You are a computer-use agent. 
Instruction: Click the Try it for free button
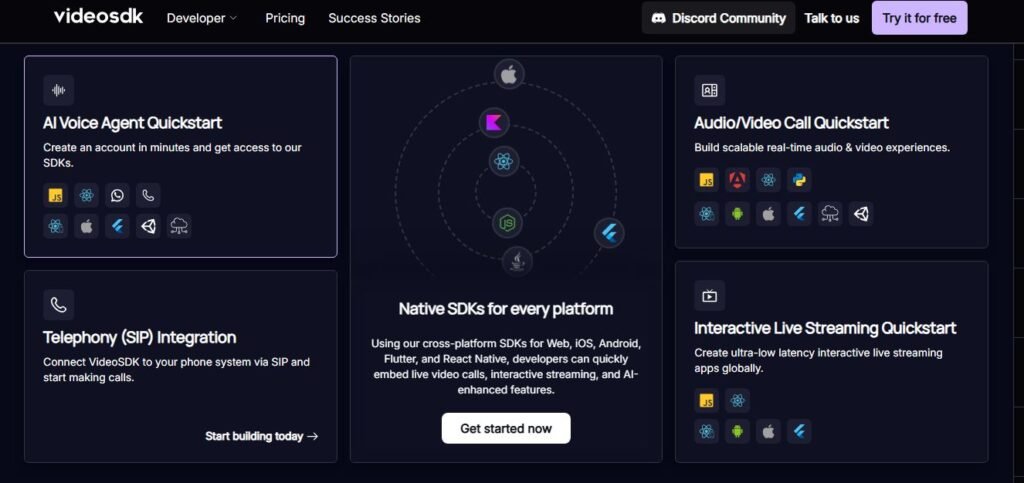pos(919,18)
